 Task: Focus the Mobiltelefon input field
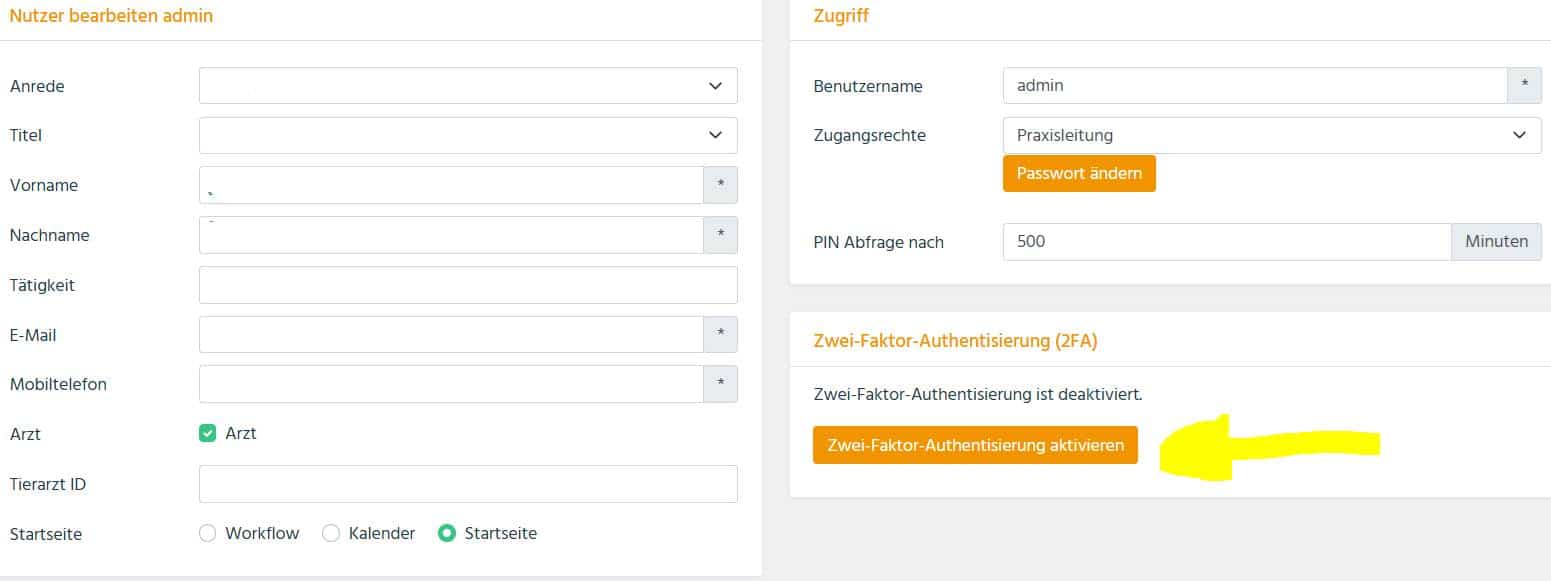(451, 384)
